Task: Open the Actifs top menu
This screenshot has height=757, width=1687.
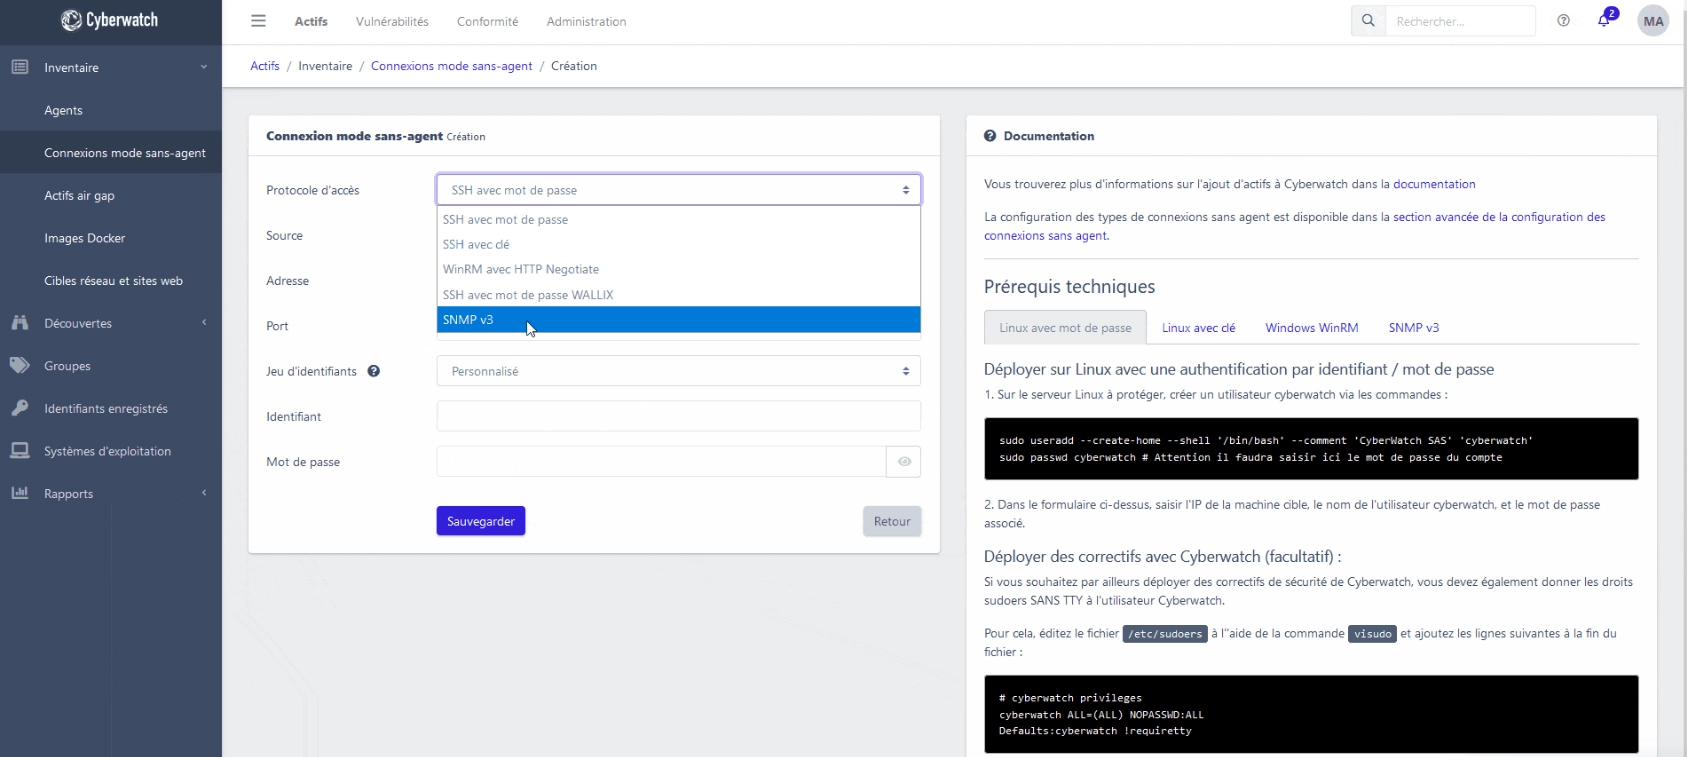Action: click(x=311, y=22)
